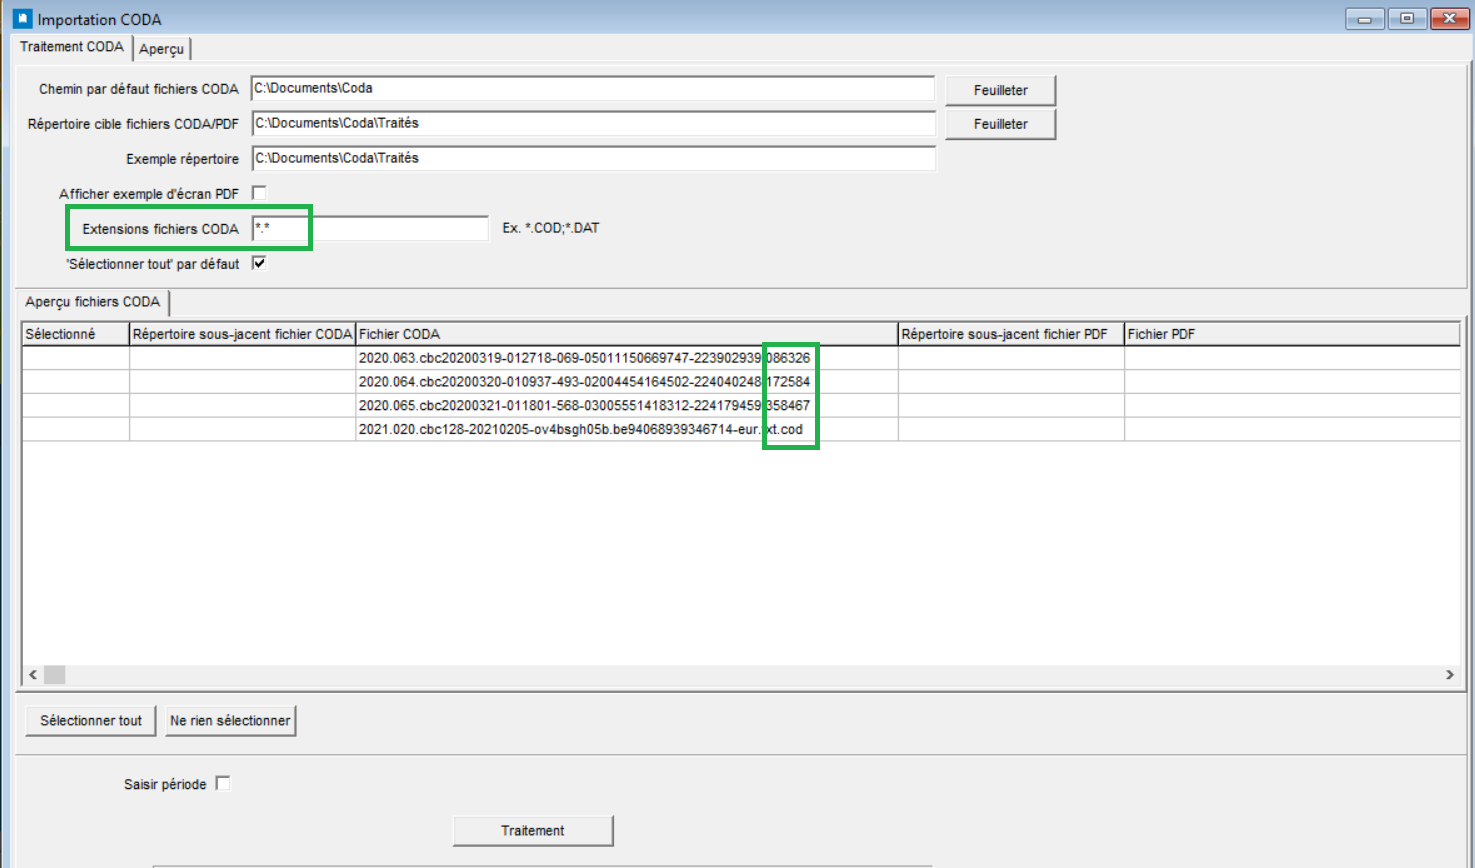Viewport: 1475px width, 868px height.
Task: Switch to the Aperçu tab
Action: click(161, 48)
